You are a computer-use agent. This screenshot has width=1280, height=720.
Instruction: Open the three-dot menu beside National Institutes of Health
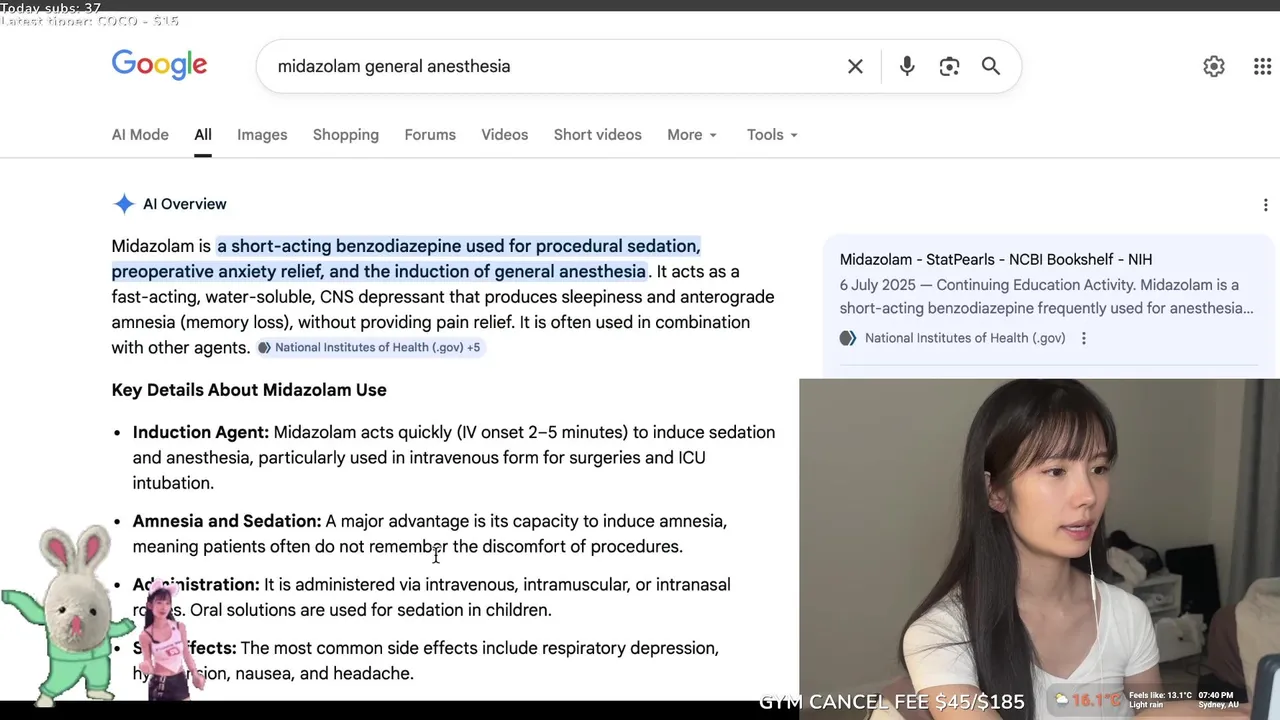point(1084,338)
